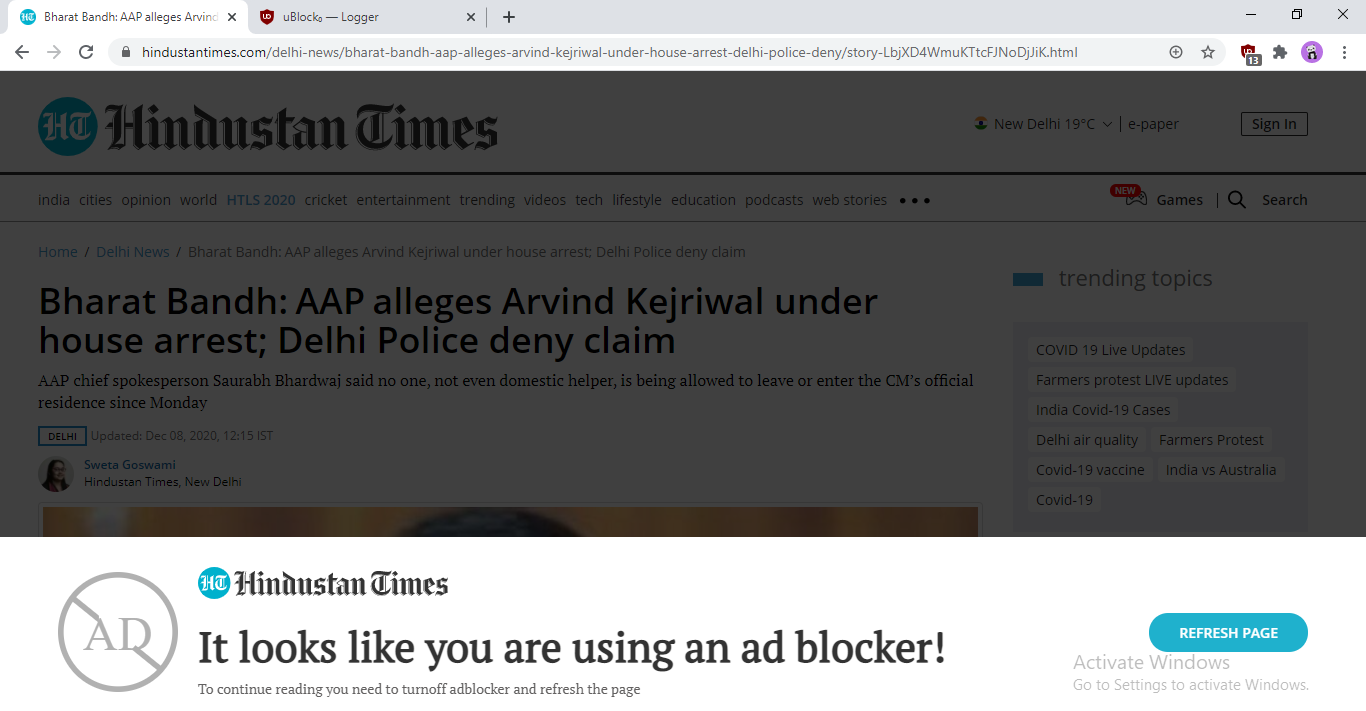Open Farmers protest LIVE updates topic
Screen dimensions: 1366x711
1132,380
